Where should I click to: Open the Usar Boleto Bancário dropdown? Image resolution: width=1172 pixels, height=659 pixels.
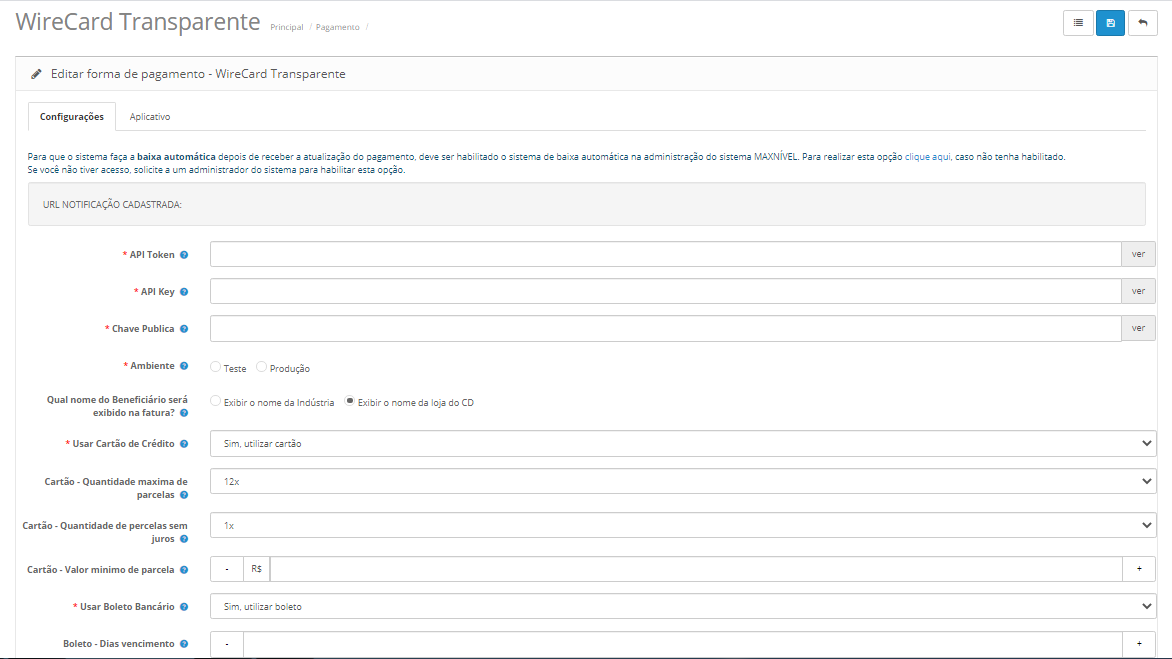(682, 606)
